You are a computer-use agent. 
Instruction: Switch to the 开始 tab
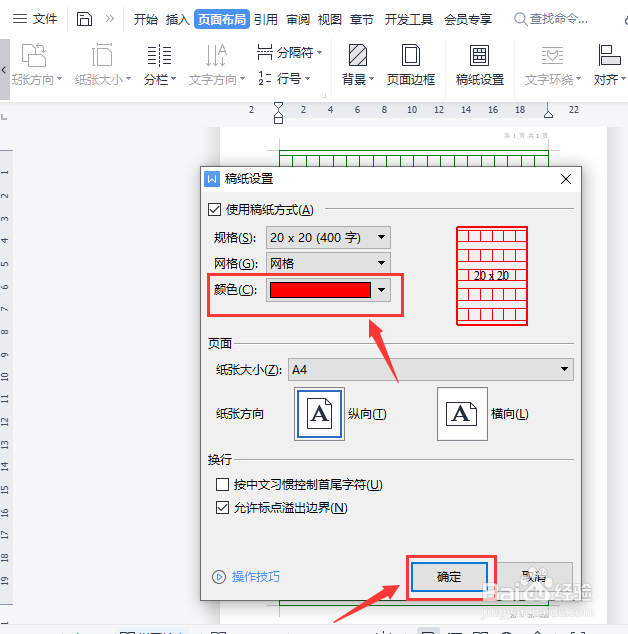tap(146, 19)
